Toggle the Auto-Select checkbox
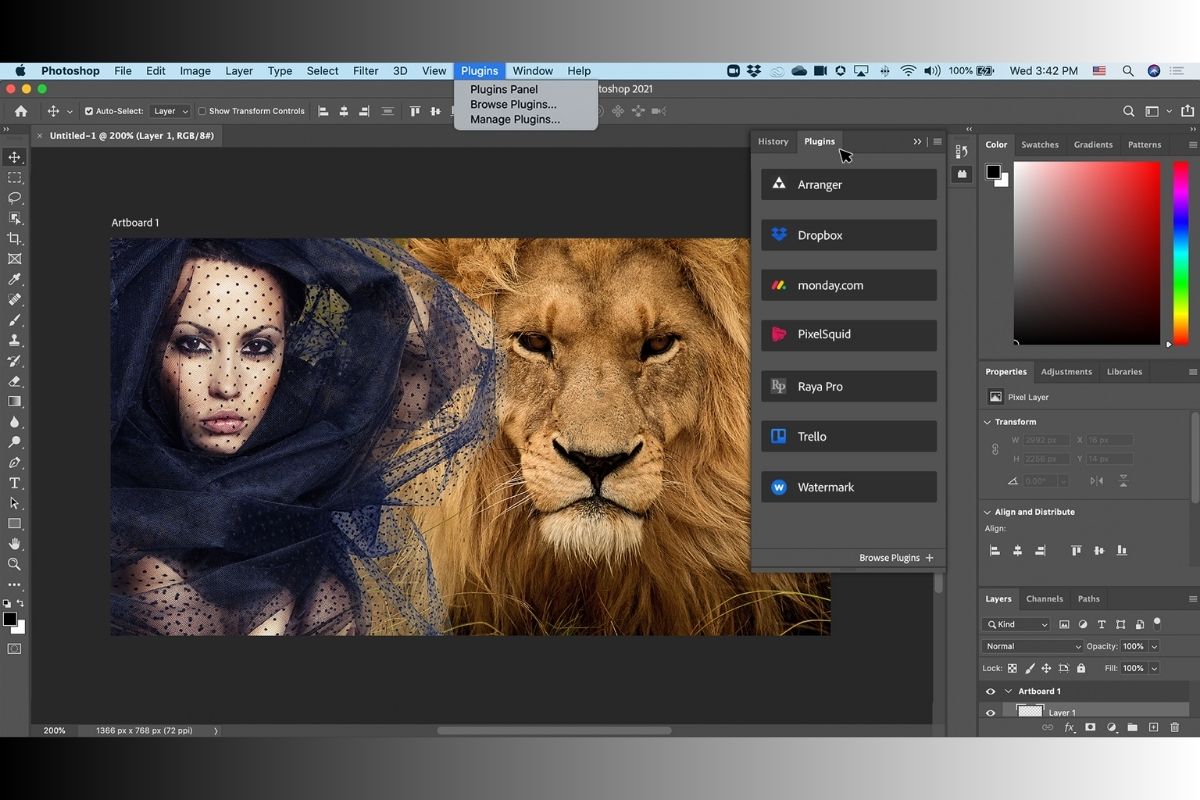This screenshot has height=800, width=1200. [89, 111]
